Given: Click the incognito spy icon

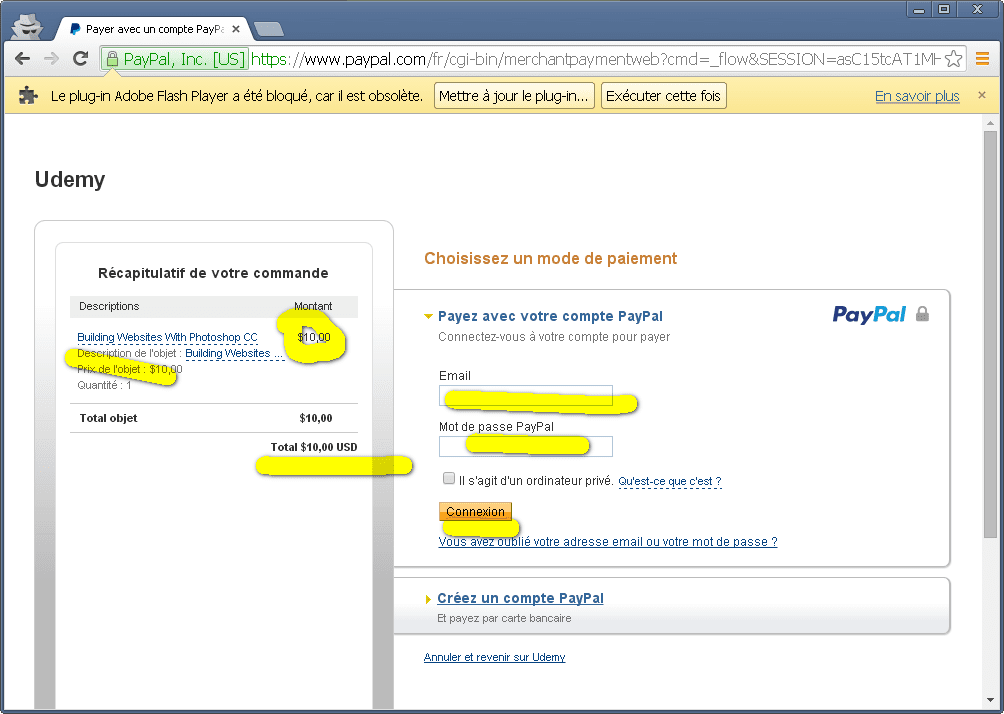Looking at the screenshot, I should pos(28,27).
